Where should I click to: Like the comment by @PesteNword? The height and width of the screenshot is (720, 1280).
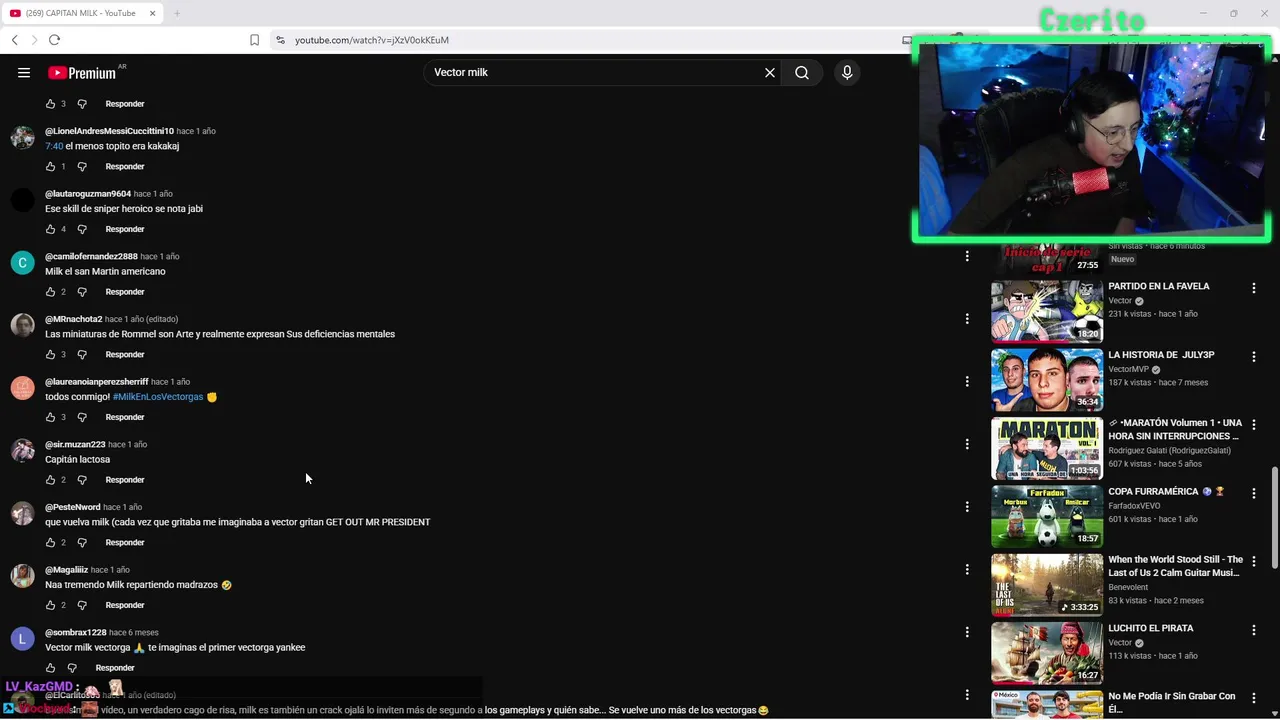pos(50,542)
